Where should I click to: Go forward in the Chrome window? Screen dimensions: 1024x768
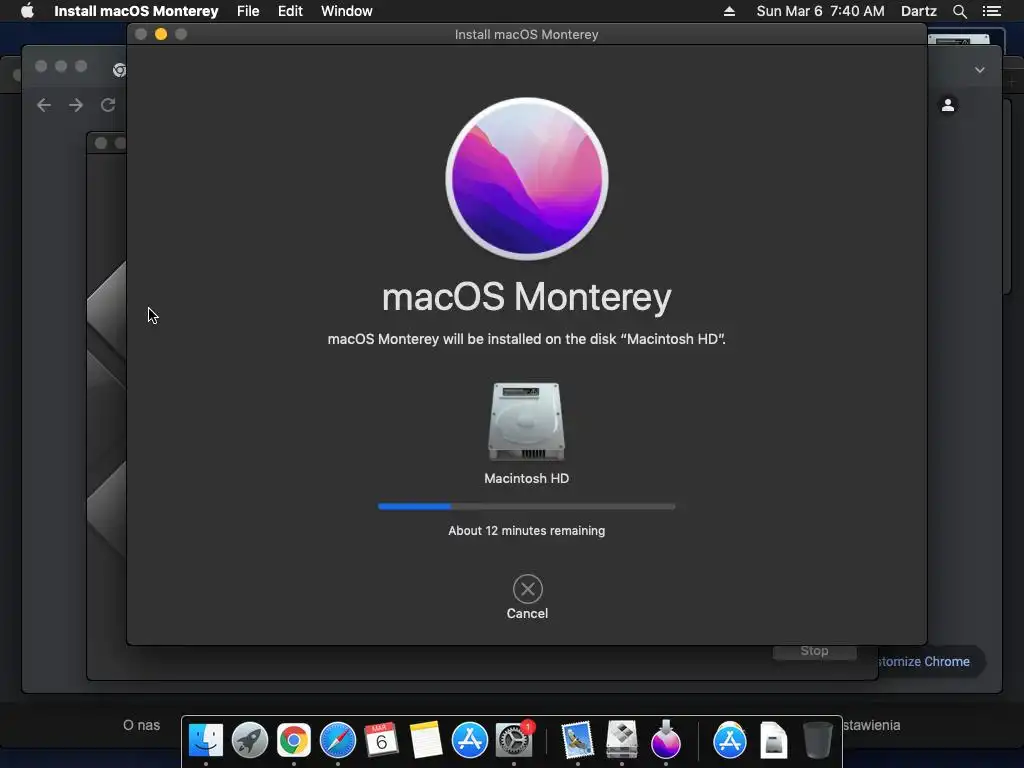click(x=76, y=105)
